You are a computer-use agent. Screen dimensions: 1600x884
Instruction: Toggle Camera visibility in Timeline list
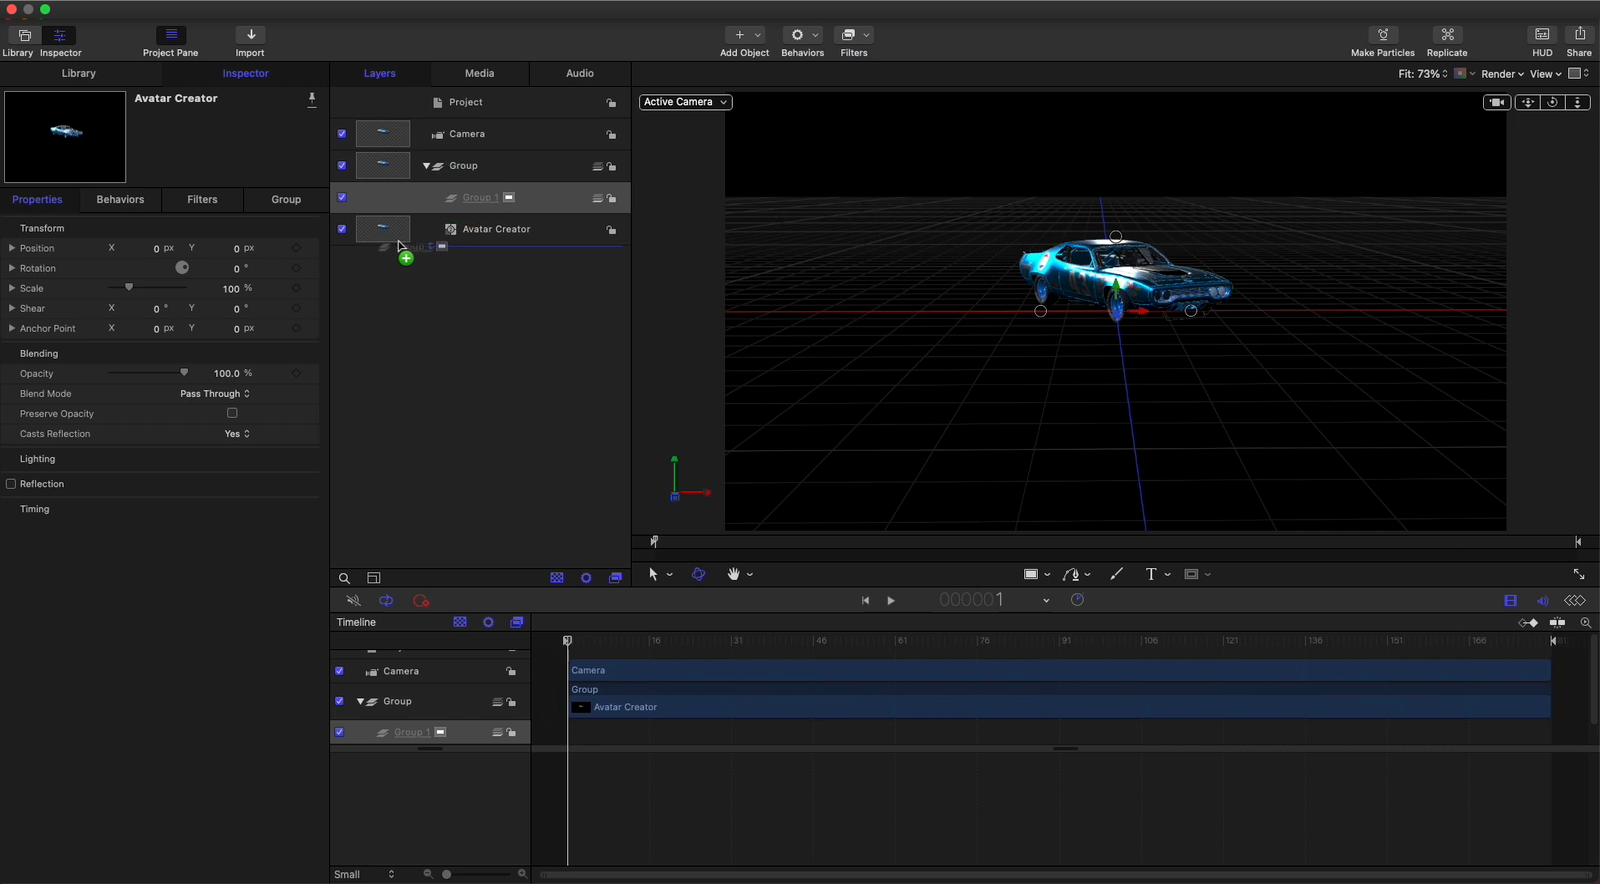pos(339,672)
